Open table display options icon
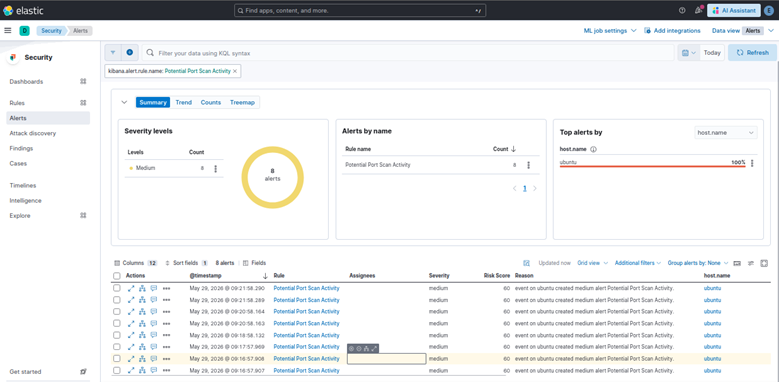 tap(751, 263)
